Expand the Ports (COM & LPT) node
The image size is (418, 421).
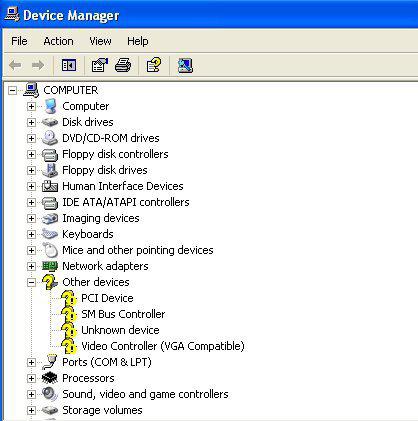[x=31, y=362]
